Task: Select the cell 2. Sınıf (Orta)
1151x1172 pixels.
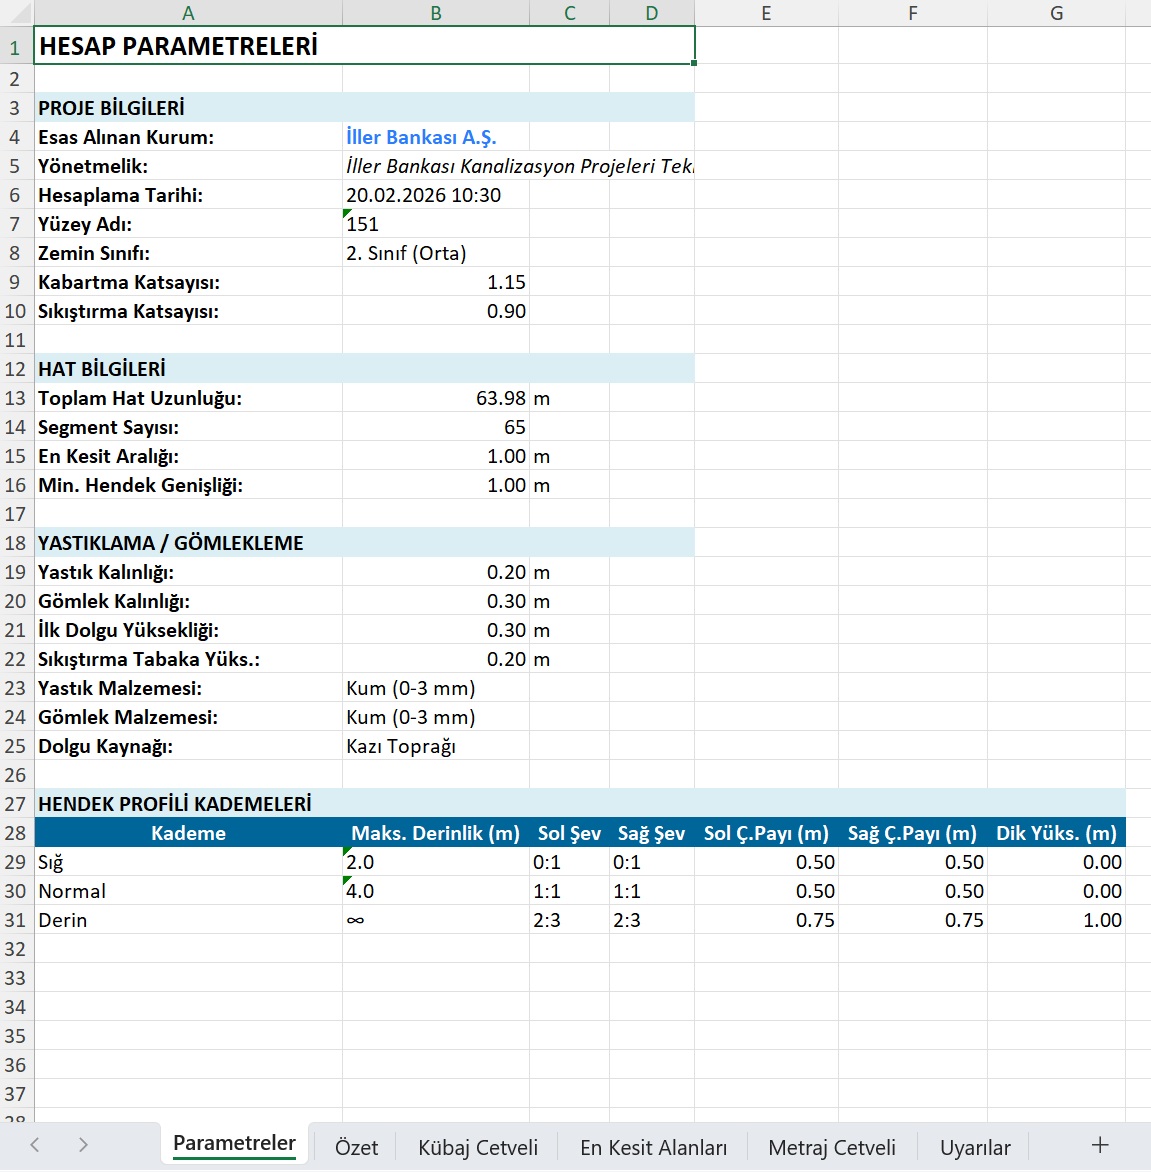Action: [436, 253]
